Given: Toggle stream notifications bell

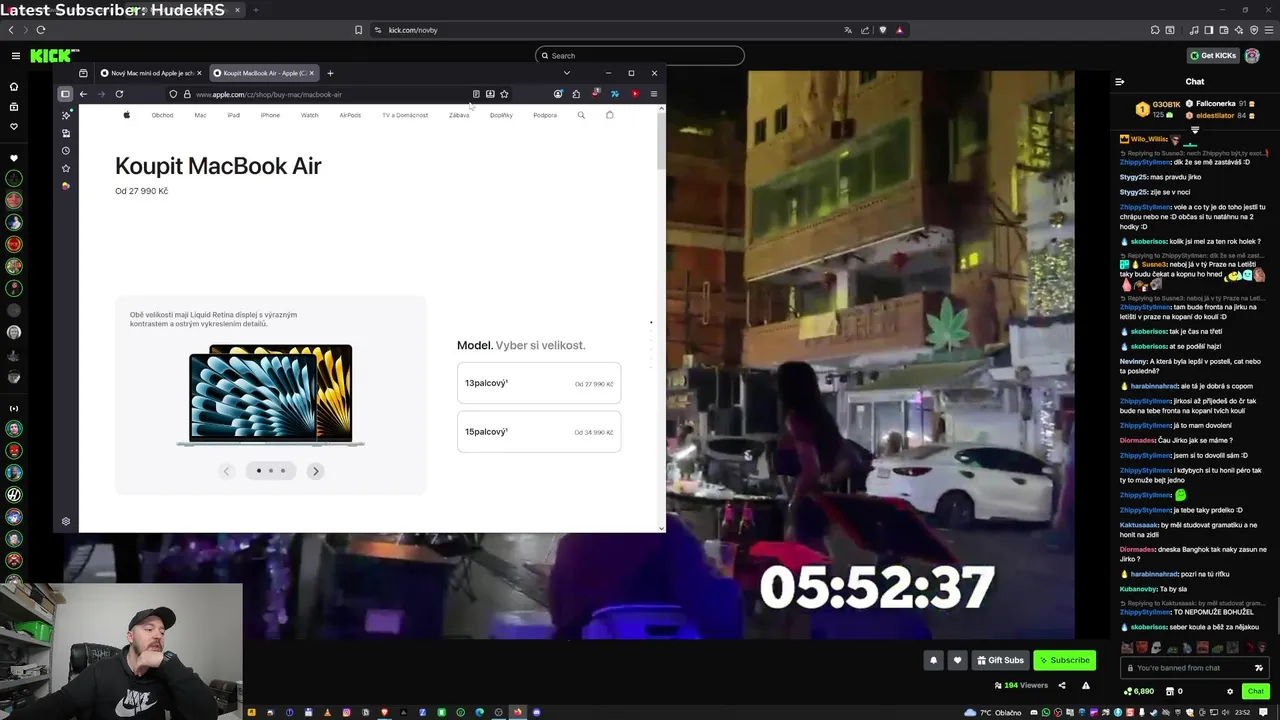Looking at the screenshot, I should 933,660.
